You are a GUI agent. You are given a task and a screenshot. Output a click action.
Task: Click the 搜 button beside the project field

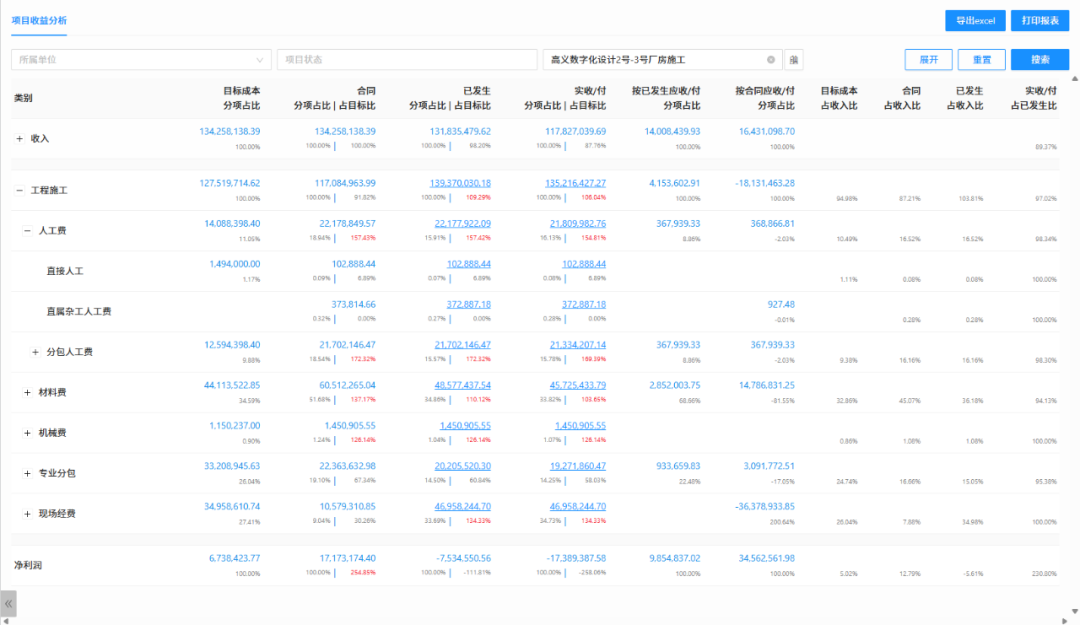click(x=794, y=60)
